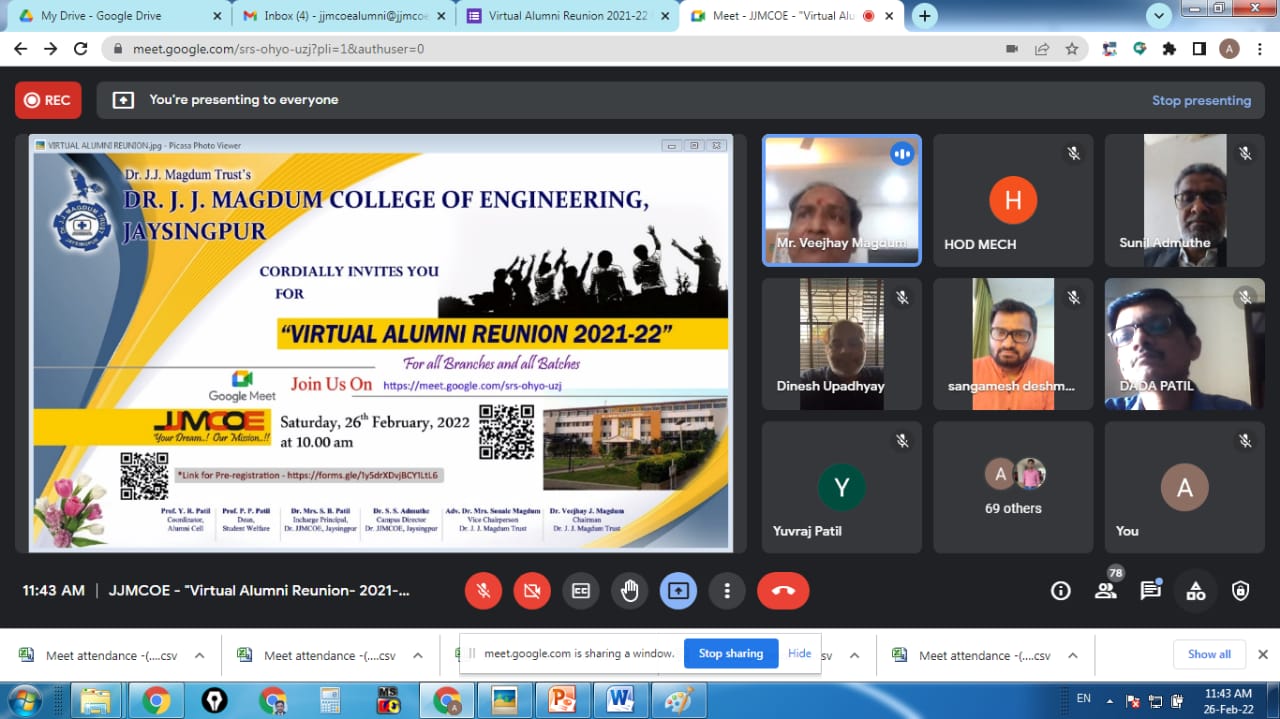Show hidden system tray icons arrow
The width and height of the screenshot is (1280, 719).
1109,700
